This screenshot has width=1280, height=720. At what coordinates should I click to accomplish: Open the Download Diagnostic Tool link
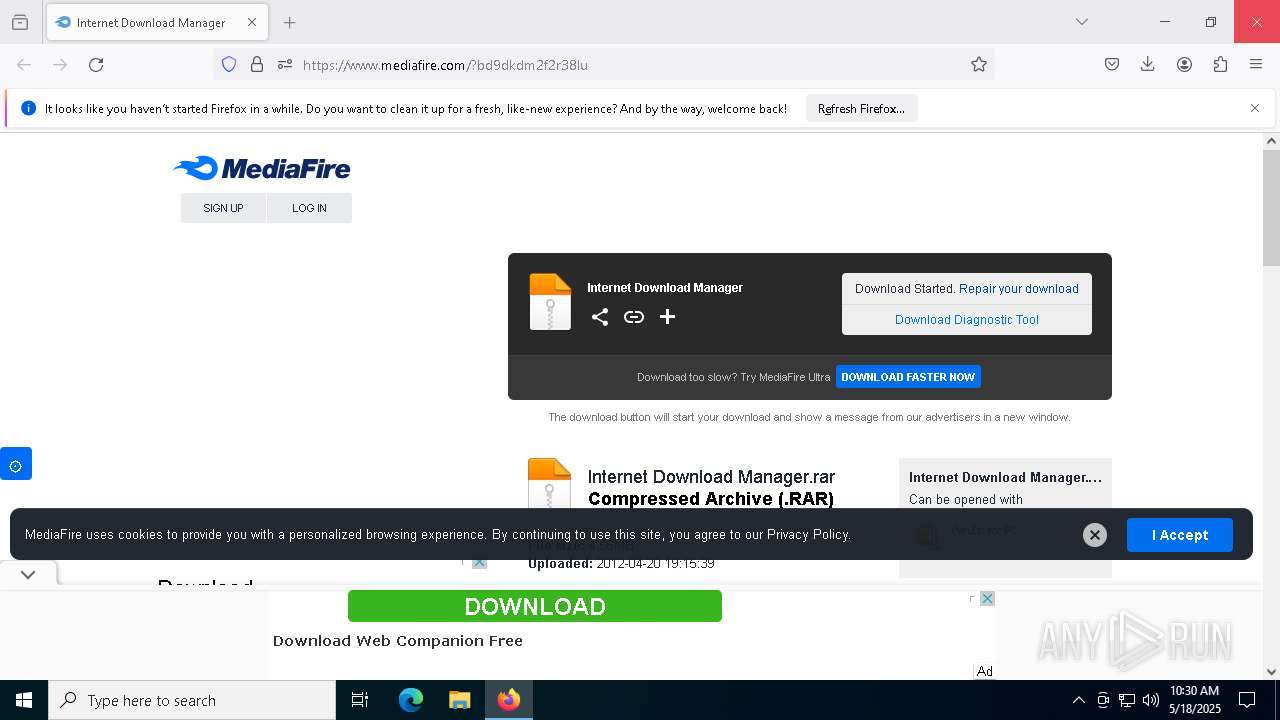click(x=967, y=320)
